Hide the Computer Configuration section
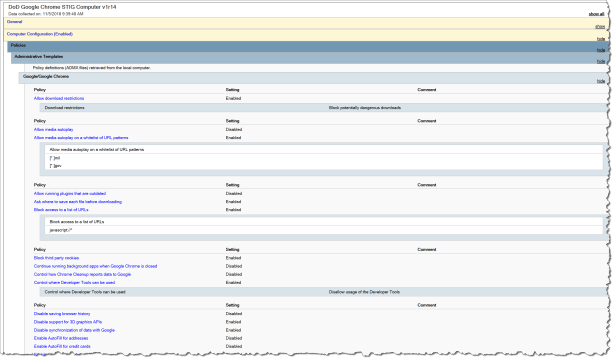 [600, 39]
